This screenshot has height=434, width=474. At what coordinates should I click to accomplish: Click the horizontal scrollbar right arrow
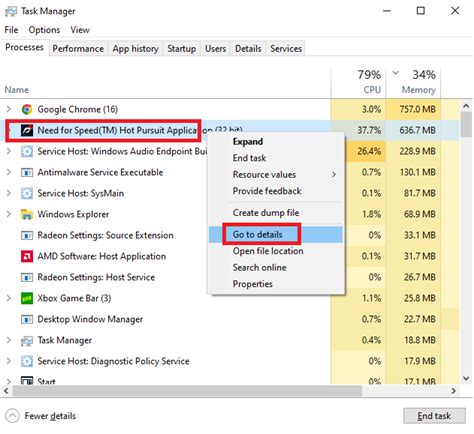click(x=453, y=391)
